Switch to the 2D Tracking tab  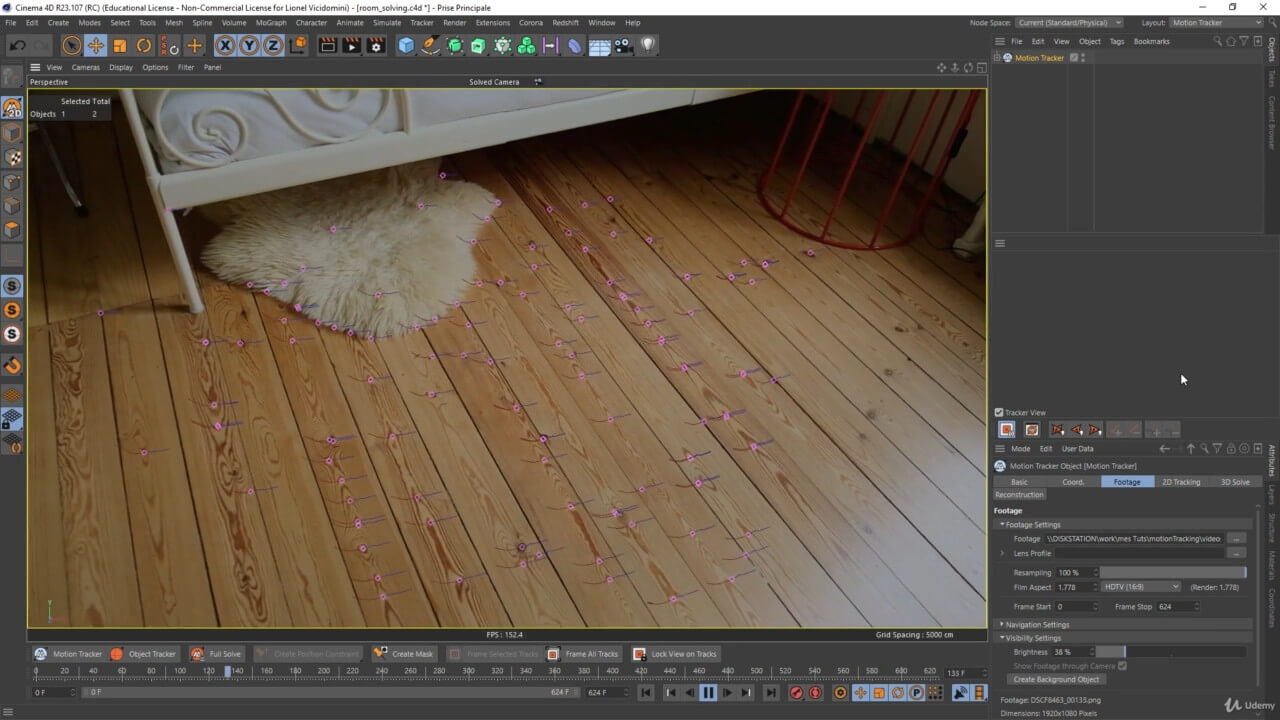click(1180, 482)
